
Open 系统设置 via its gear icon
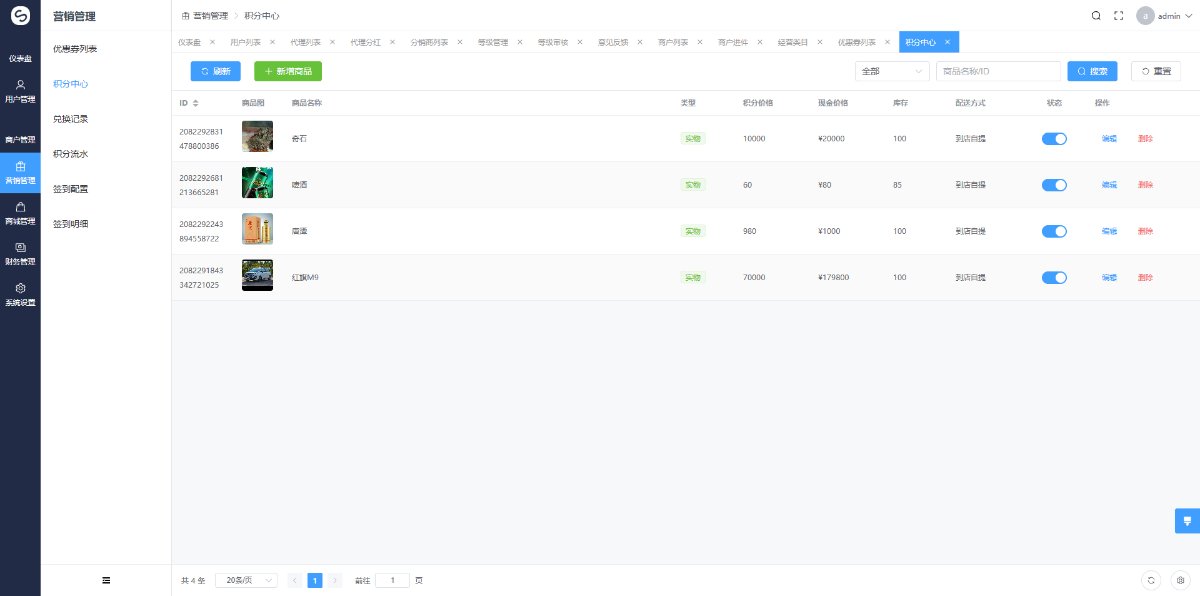coord(20,287)
